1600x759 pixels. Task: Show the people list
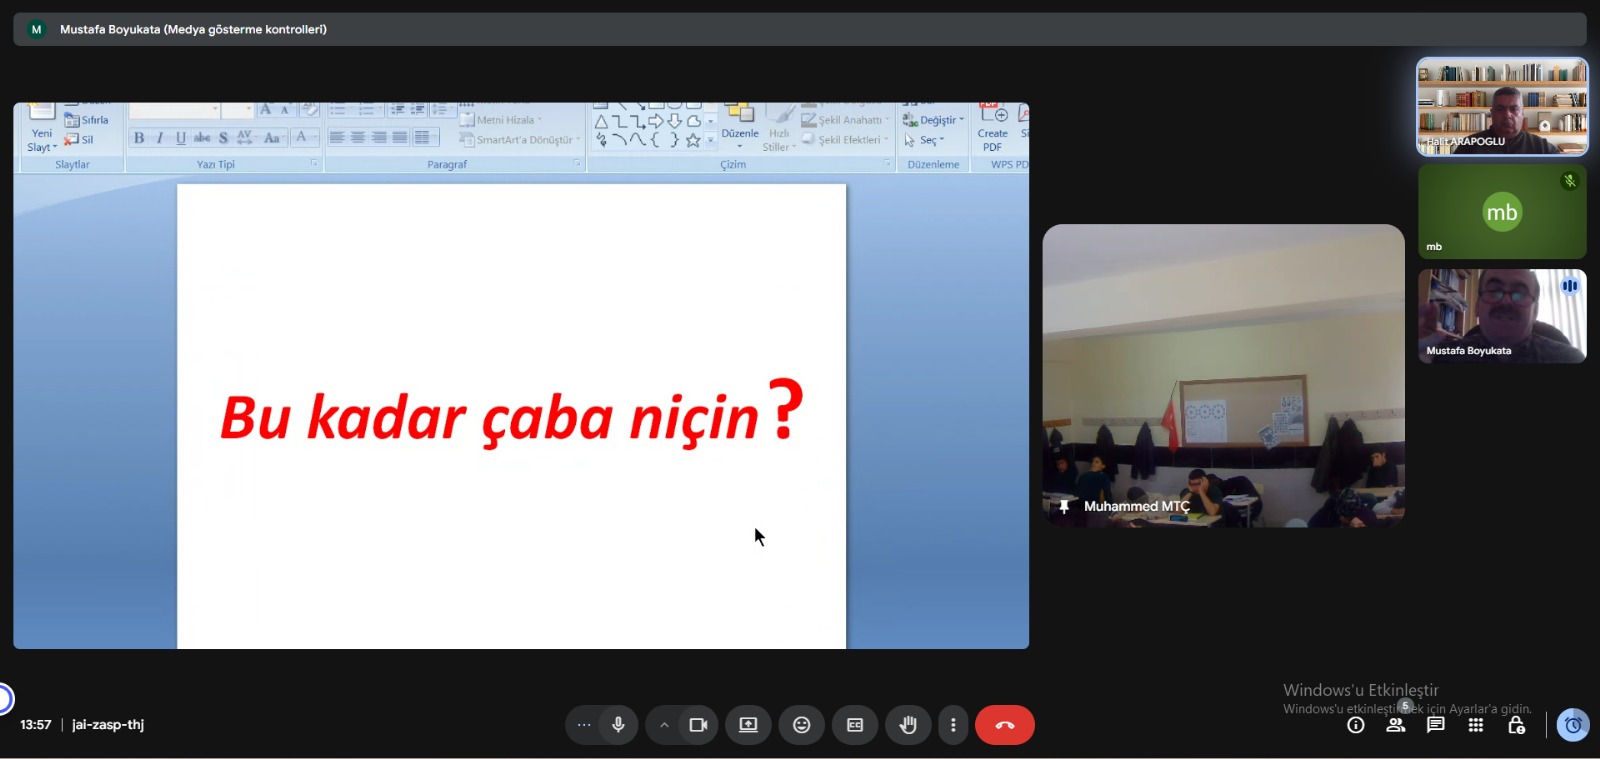1396,725
